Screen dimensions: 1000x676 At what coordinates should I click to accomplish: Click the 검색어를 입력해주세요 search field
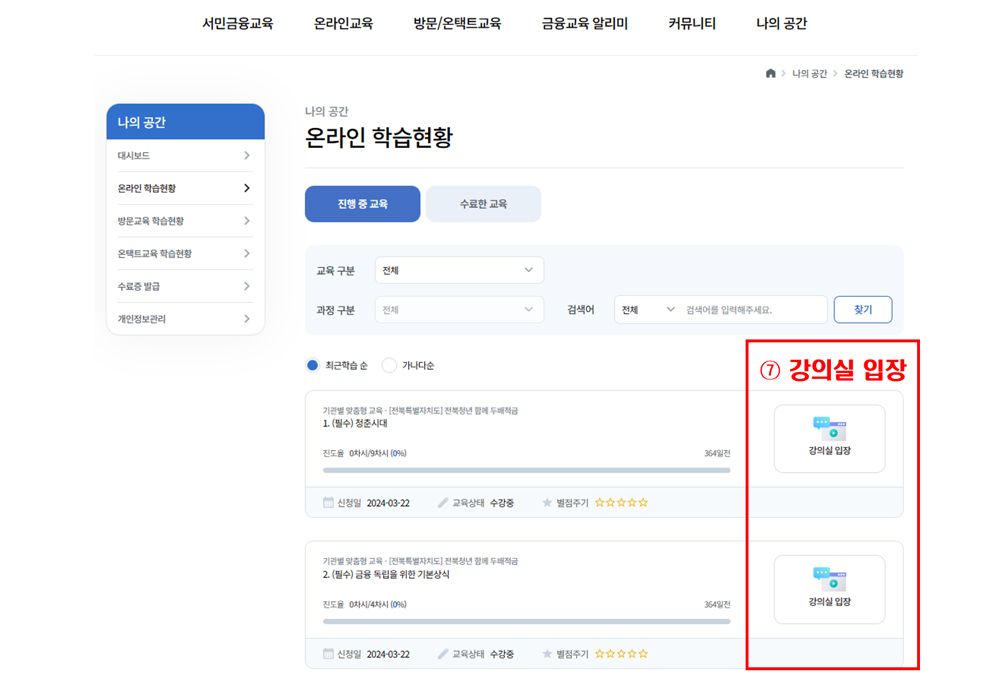753,310
